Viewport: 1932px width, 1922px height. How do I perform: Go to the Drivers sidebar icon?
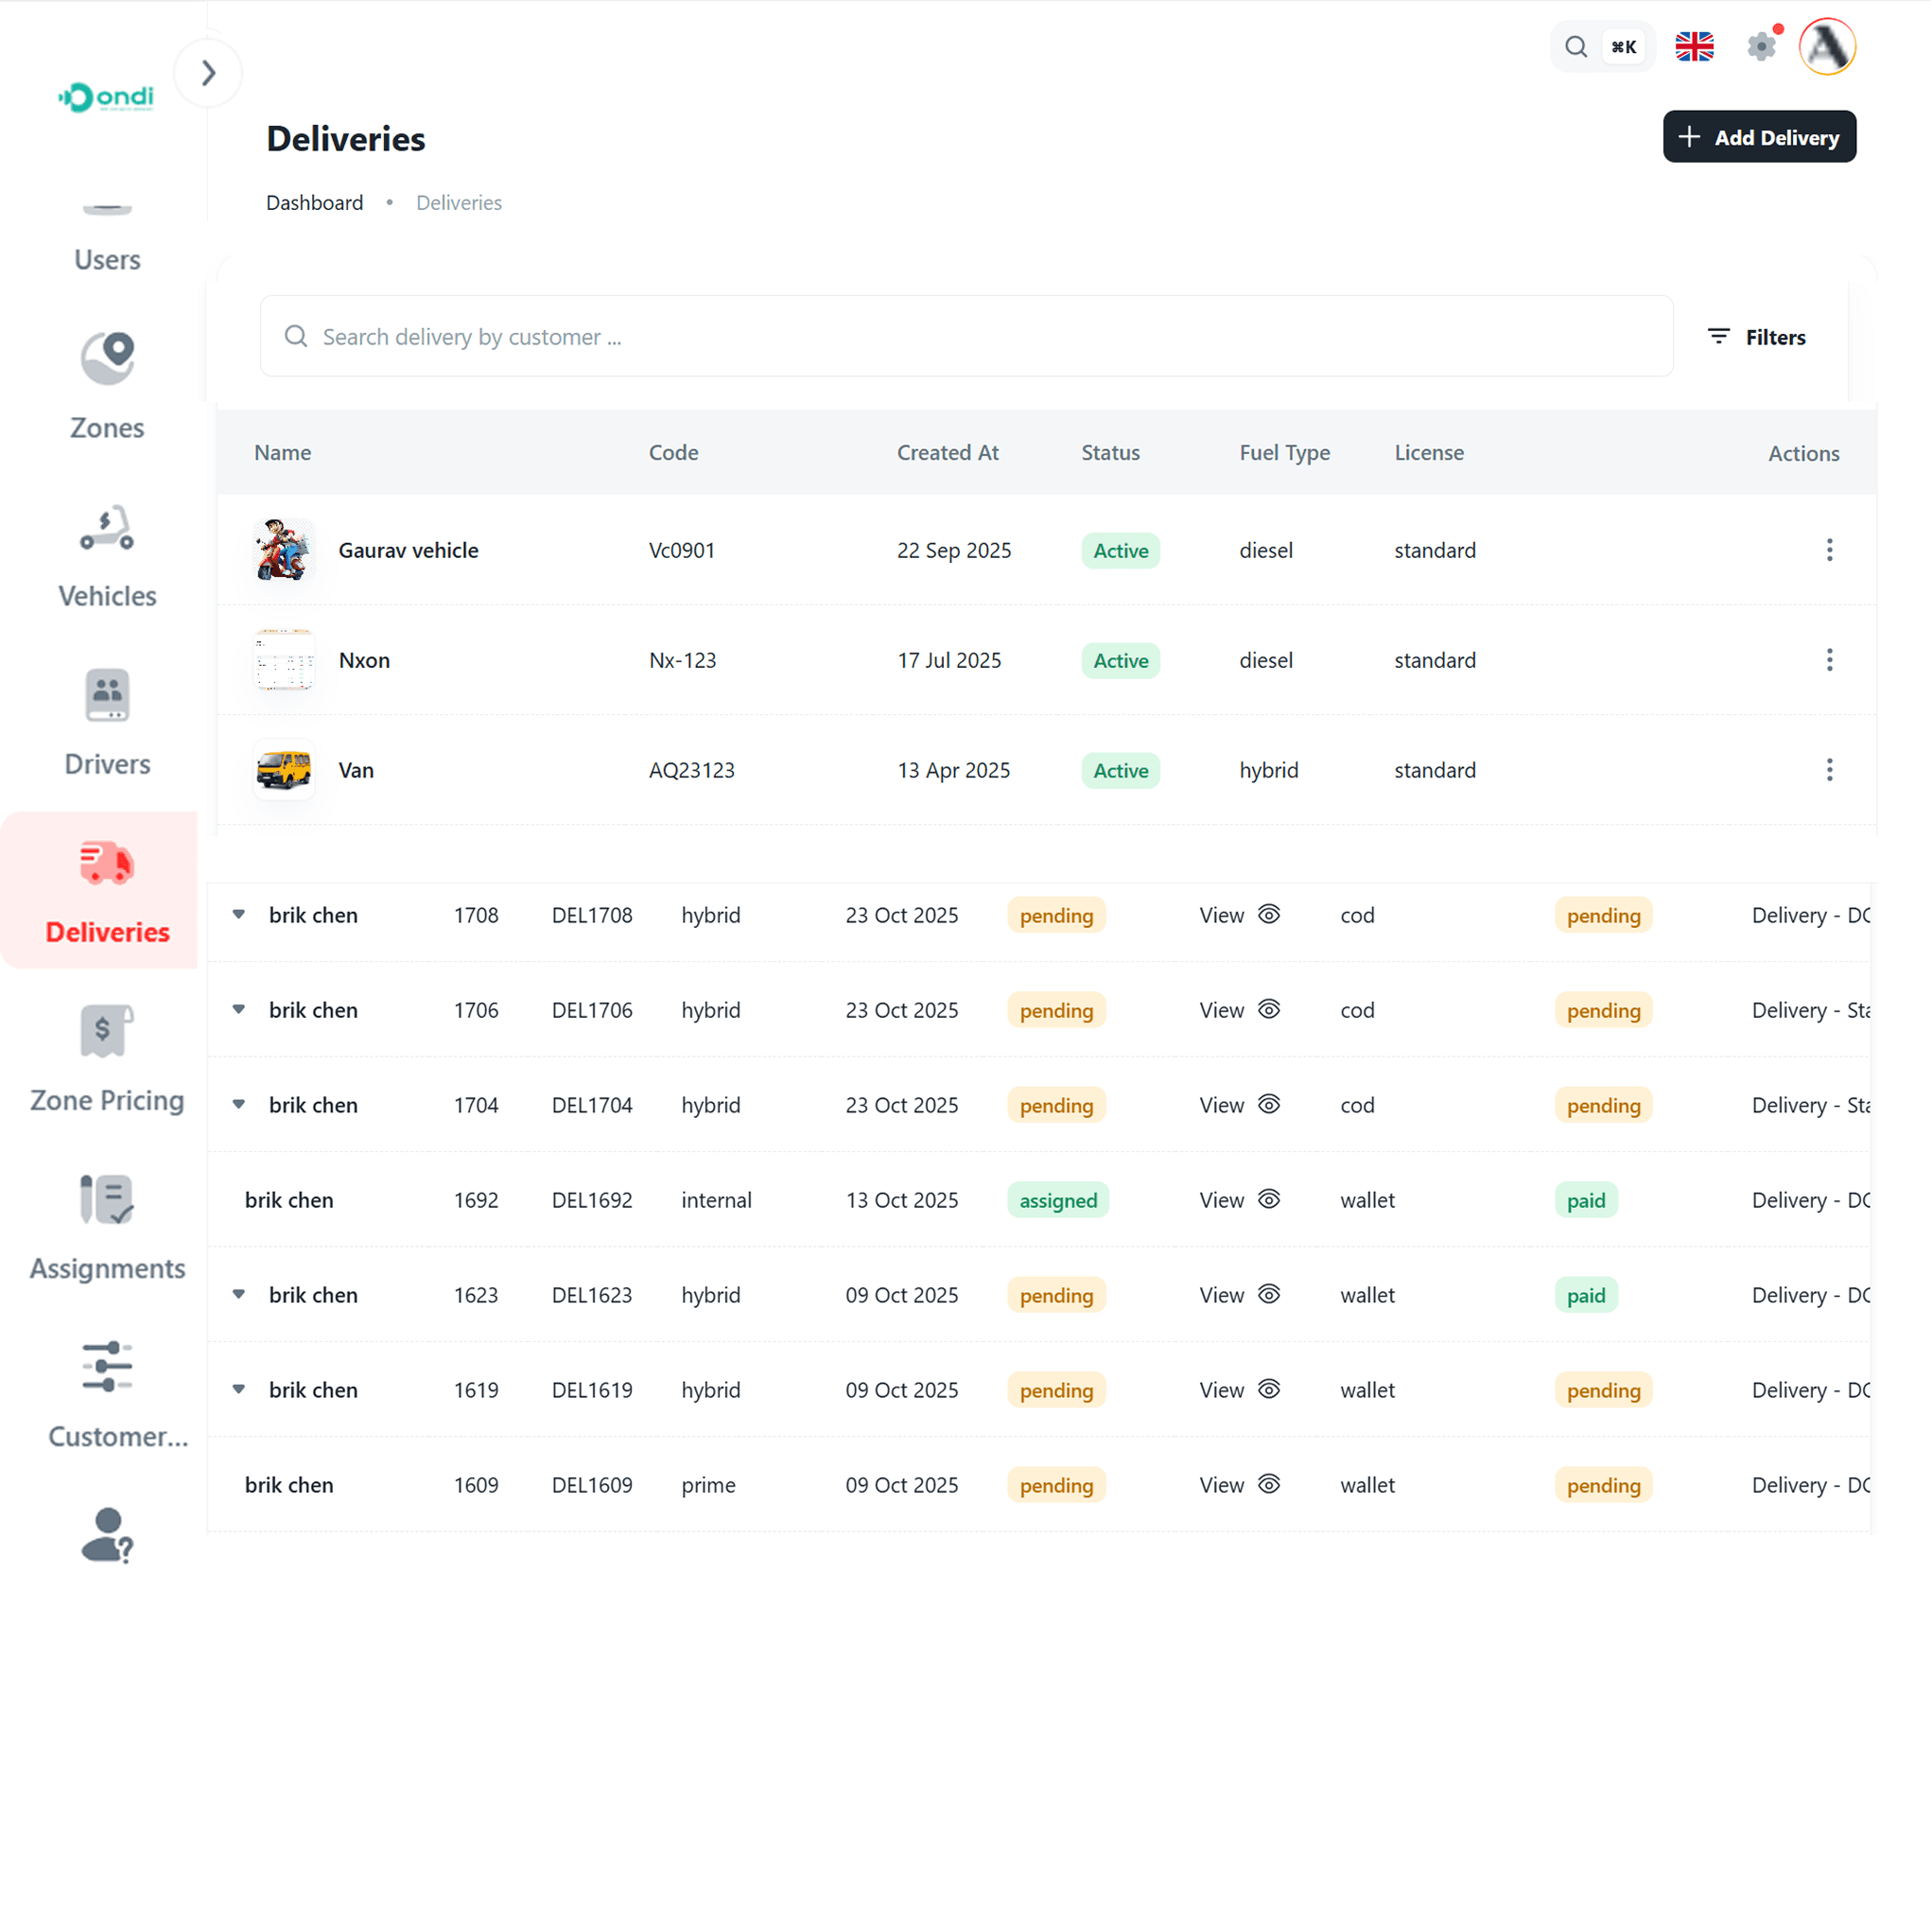pyautogui.click(x=107, y=695)
